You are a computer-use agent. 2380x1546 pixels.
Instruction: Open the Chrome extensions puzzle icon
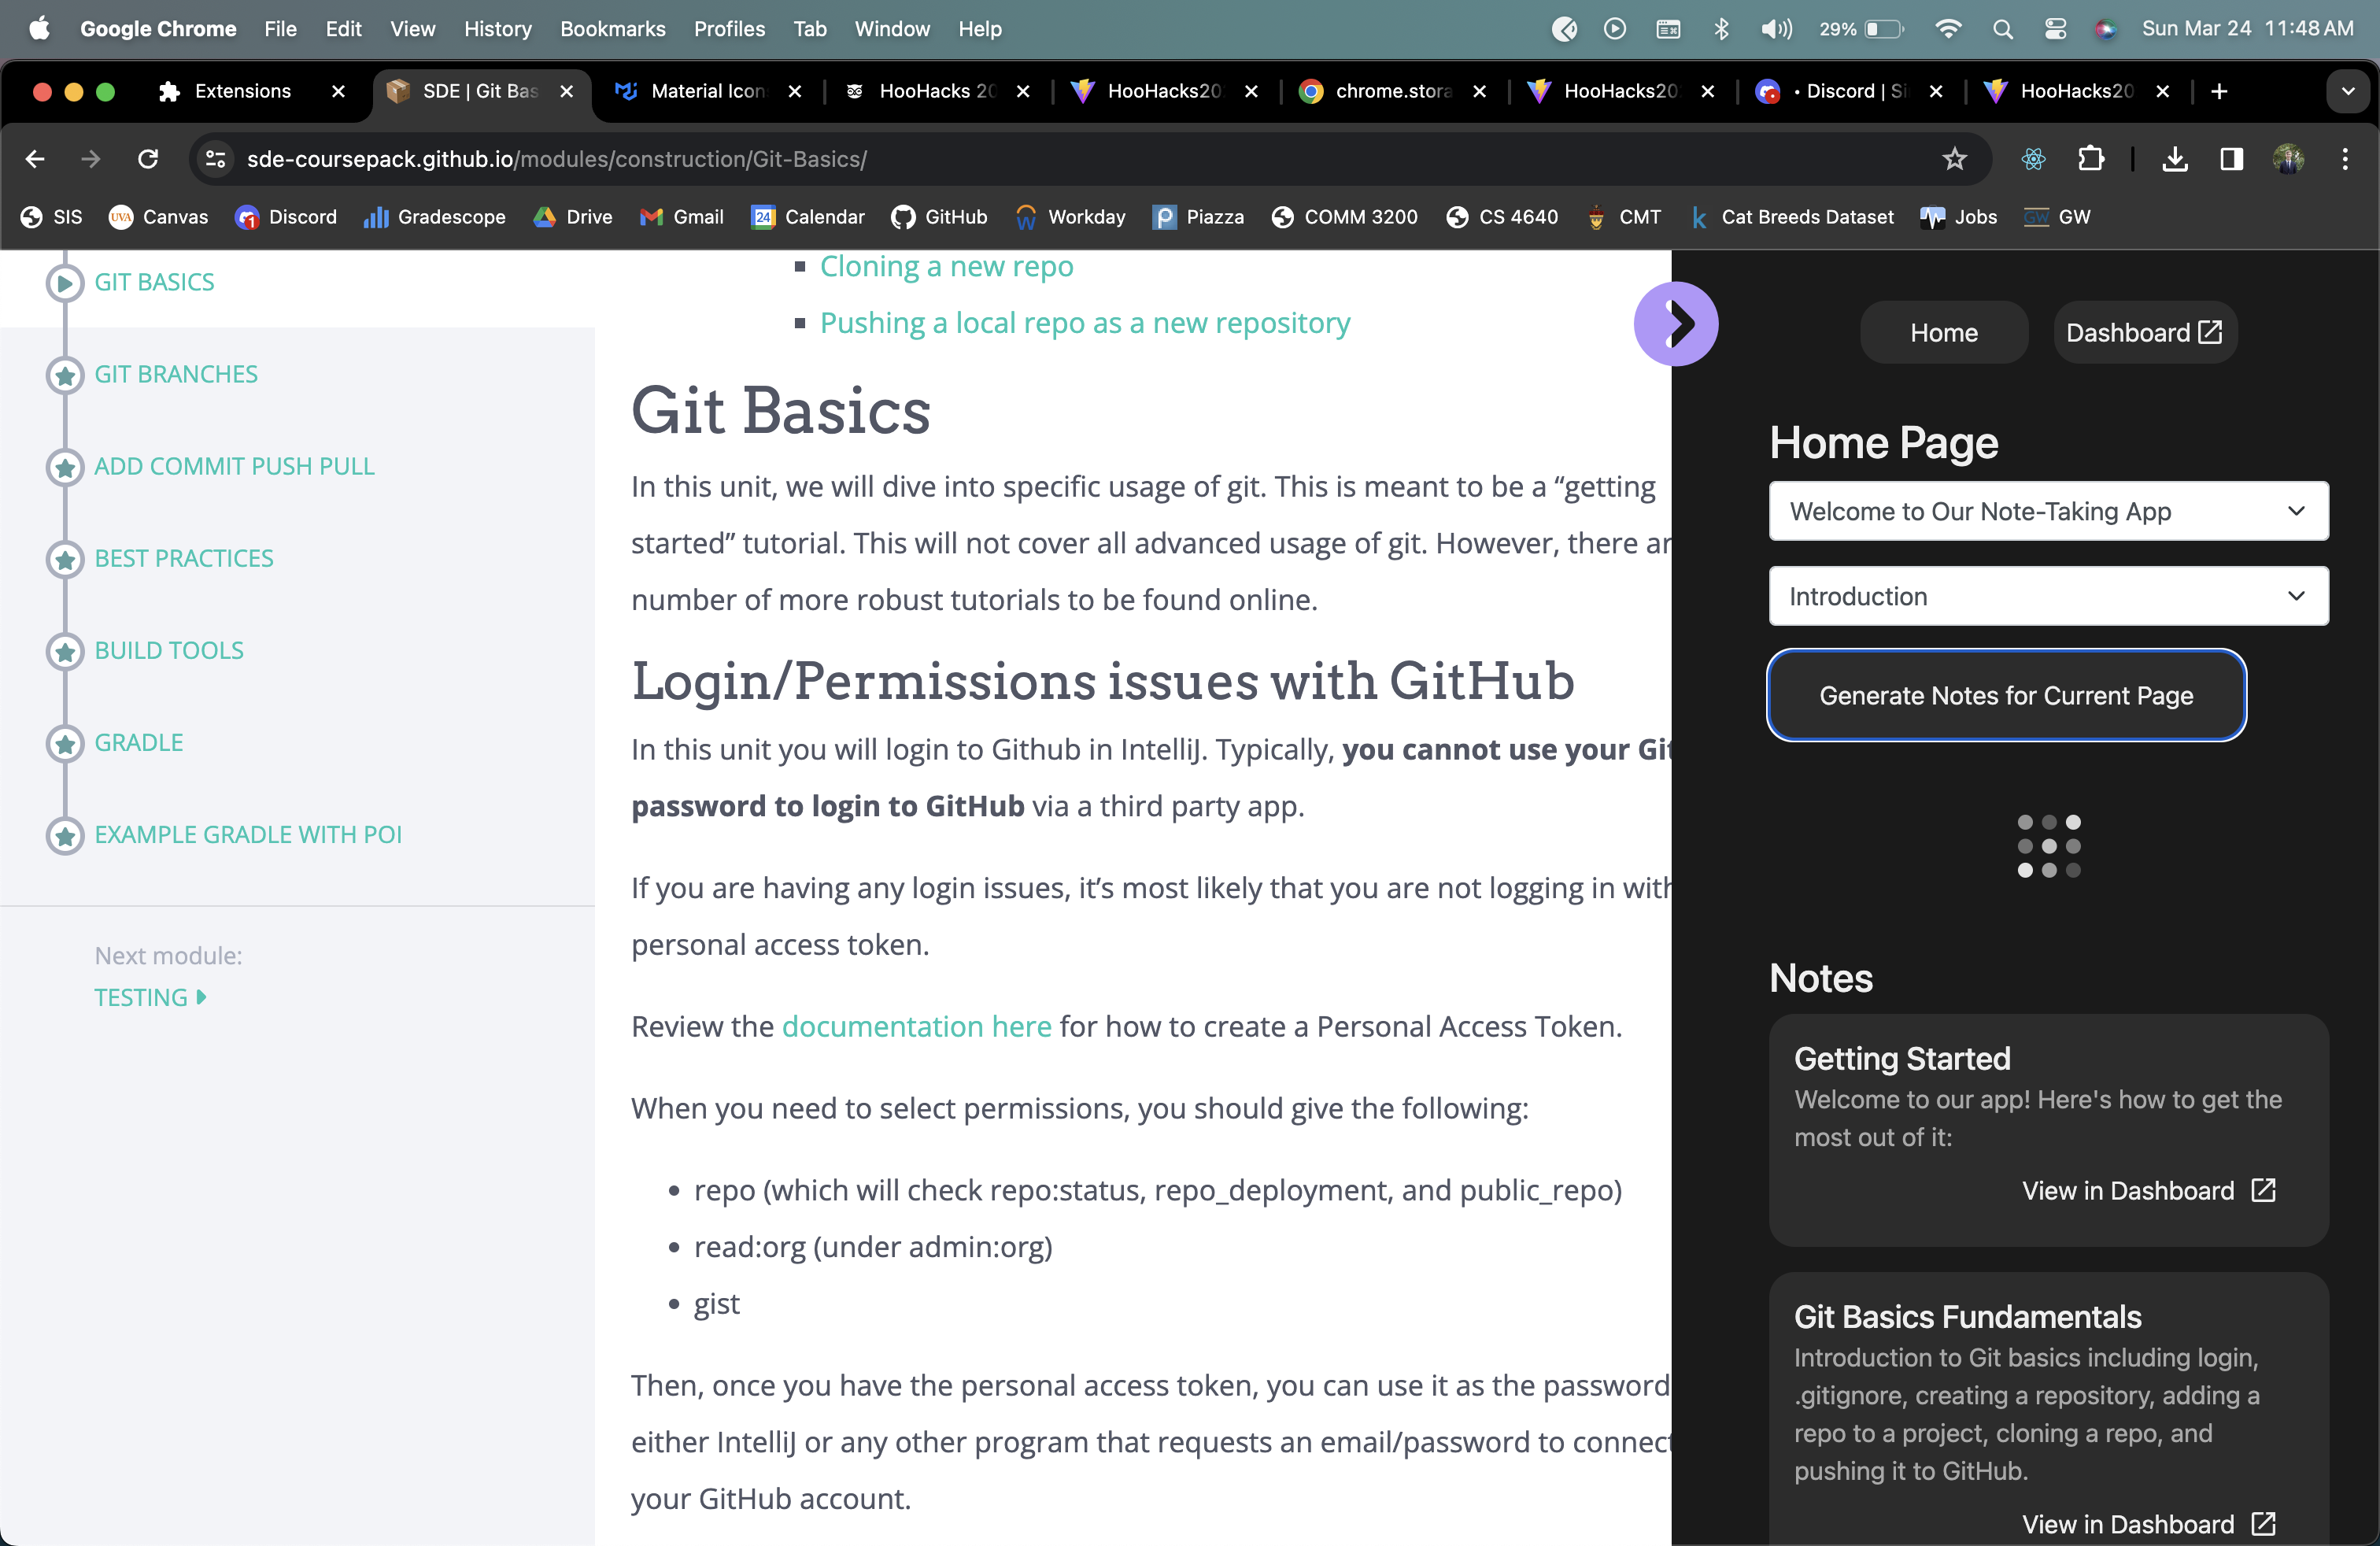2091,159
